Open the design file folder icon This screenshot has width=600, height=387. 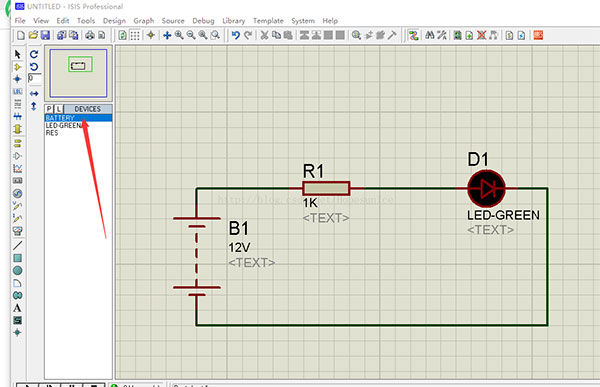(33, 35)
